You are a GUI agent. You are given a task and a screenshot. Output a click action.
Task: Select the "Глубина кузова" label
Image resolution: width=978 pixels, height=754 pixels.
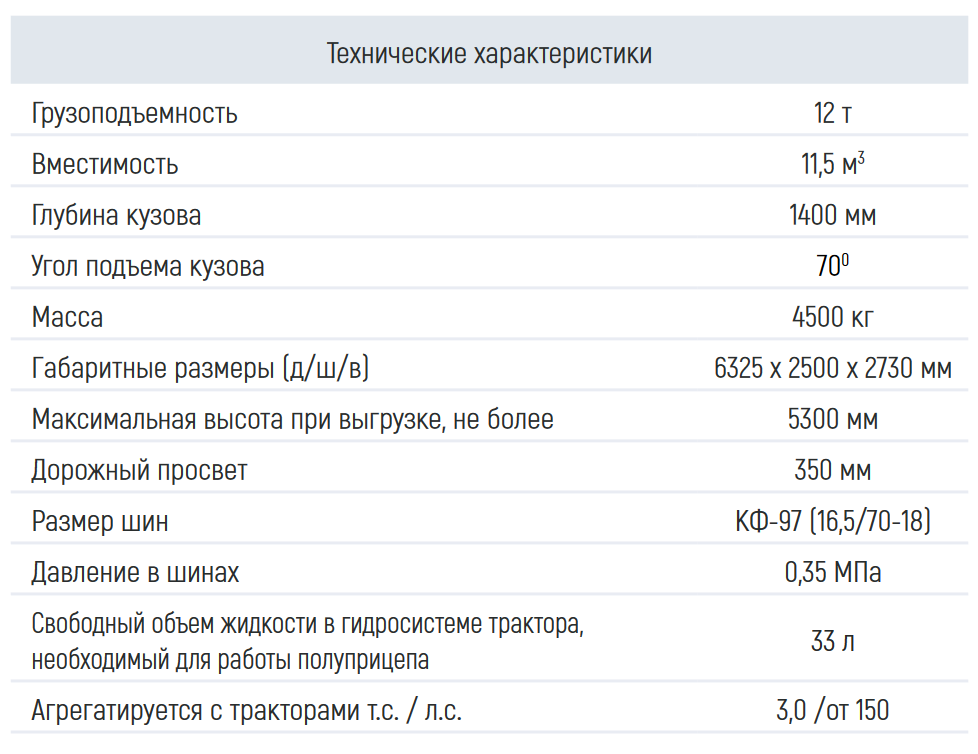tap(116, 215)
